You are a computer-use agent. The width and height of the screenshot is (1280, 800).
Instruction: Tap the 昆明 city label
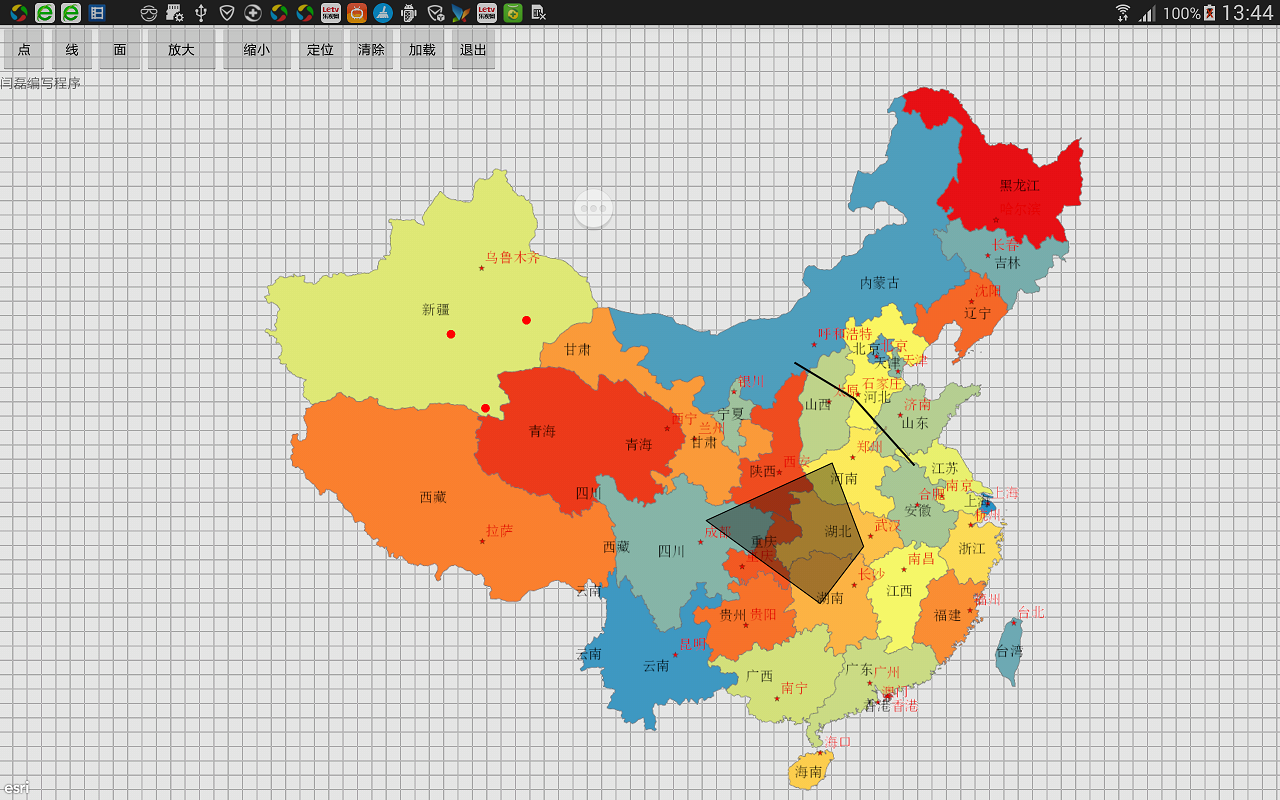(693, 643)
